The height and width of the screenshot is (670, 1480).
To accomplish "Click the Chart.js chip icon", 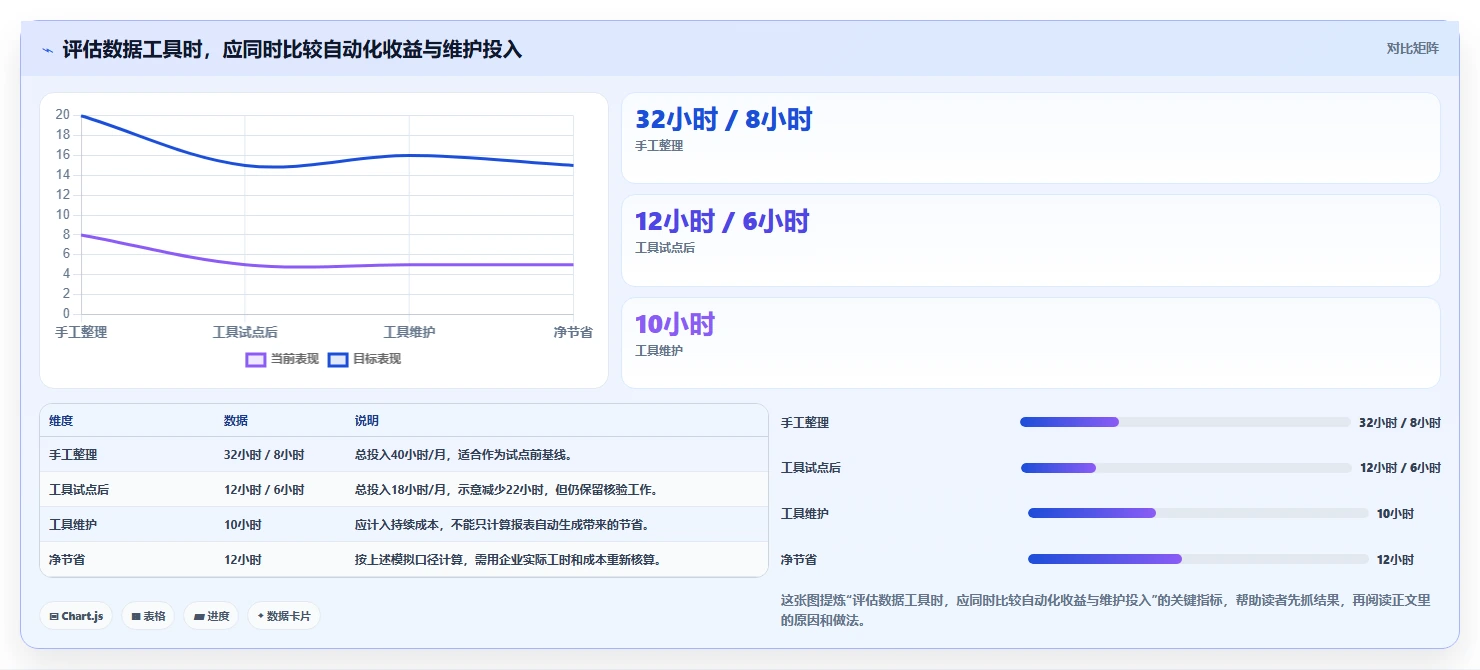I will coord(54,617).
